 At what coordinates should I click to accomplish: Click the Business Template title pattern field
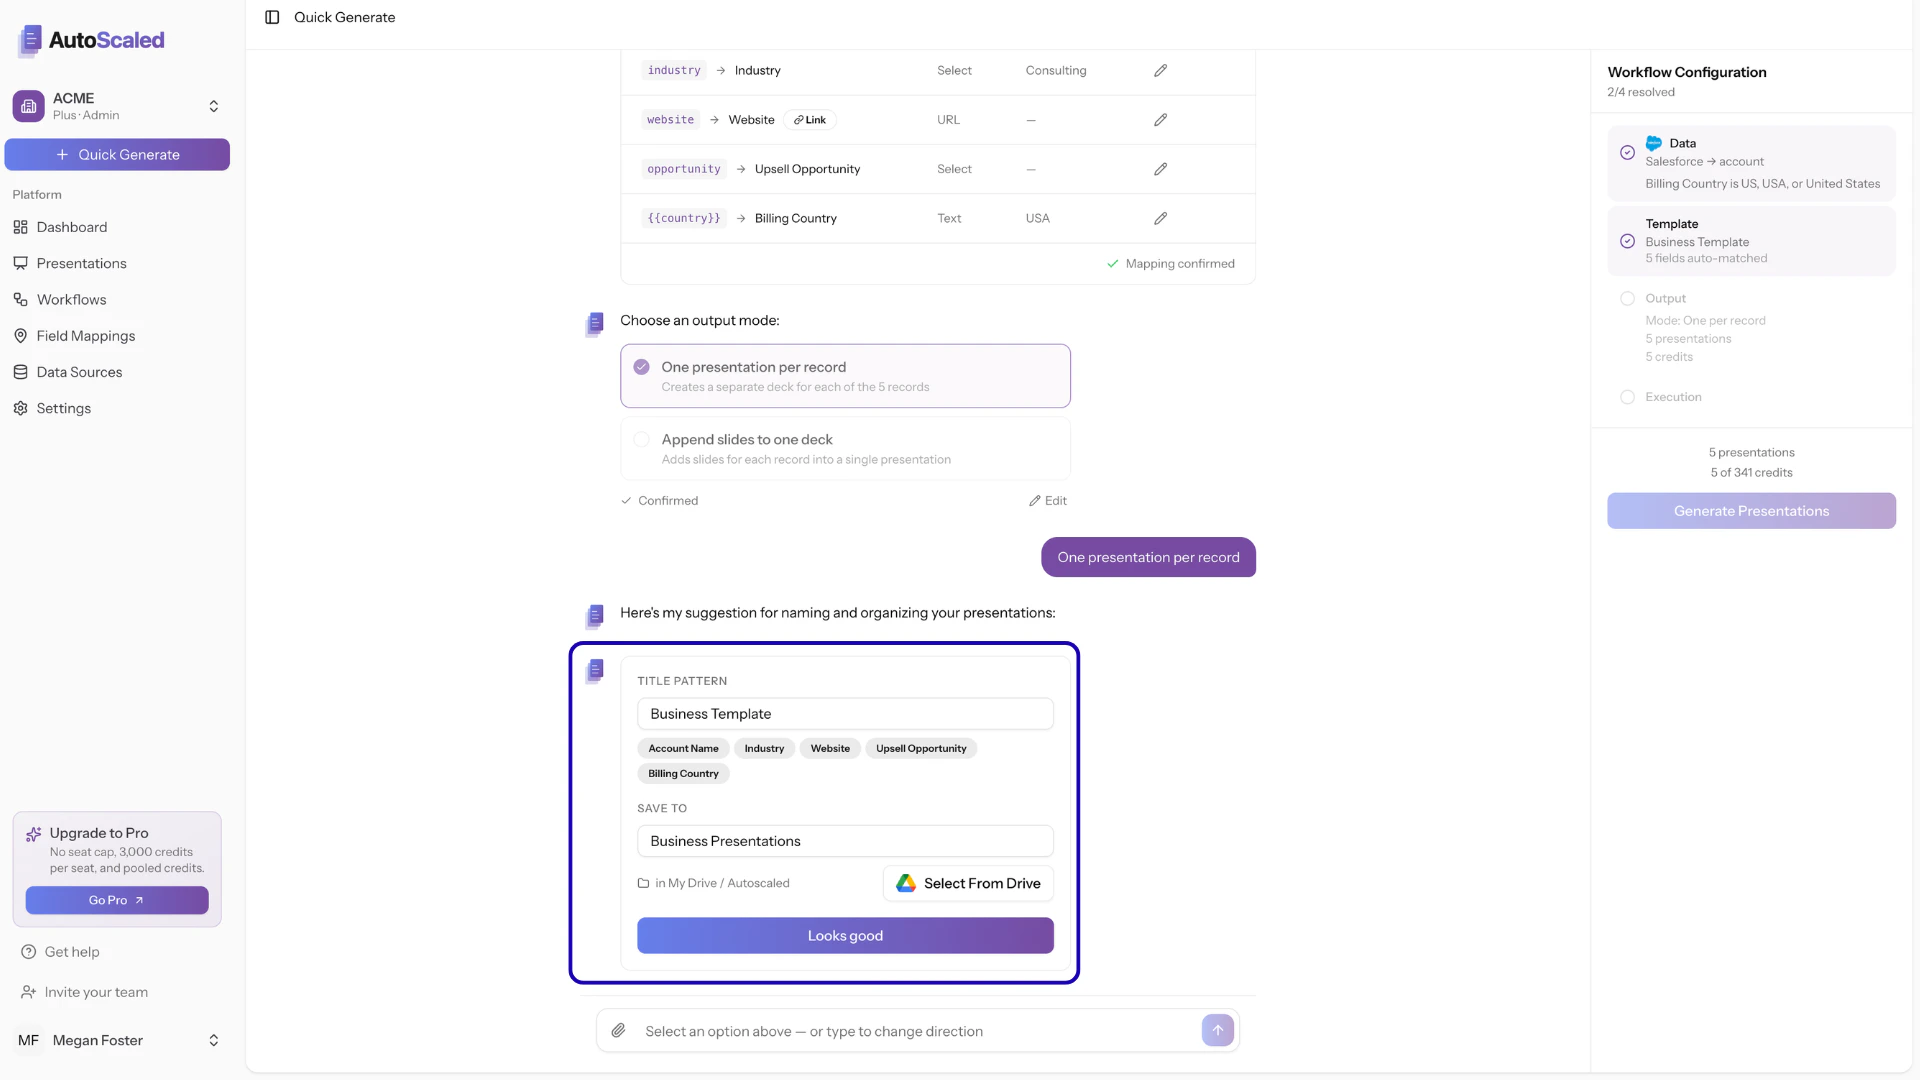[x=845, y=713]
